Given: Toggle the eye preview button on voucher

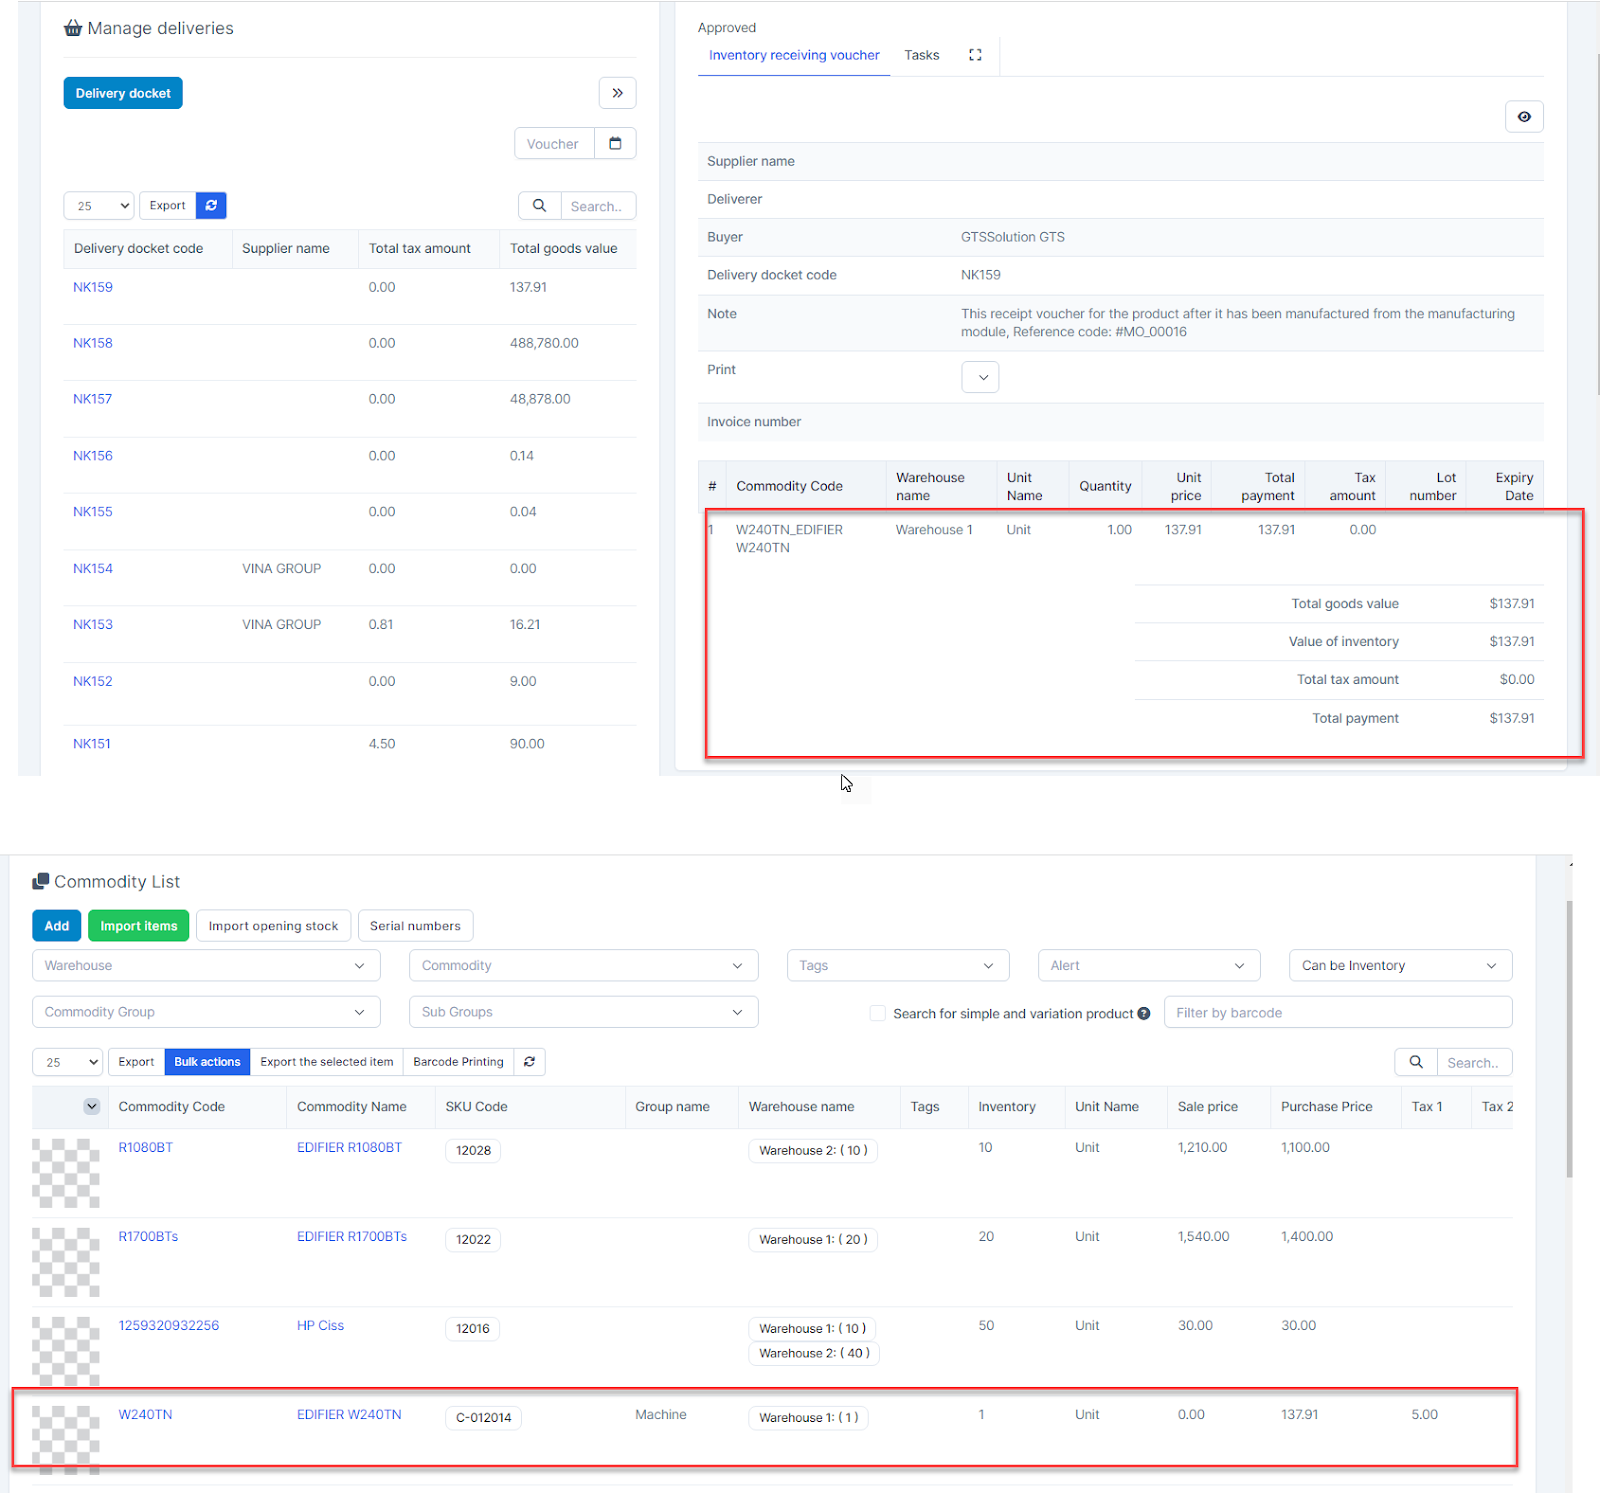Looking at the screenshot, I should pos(1523,117).
